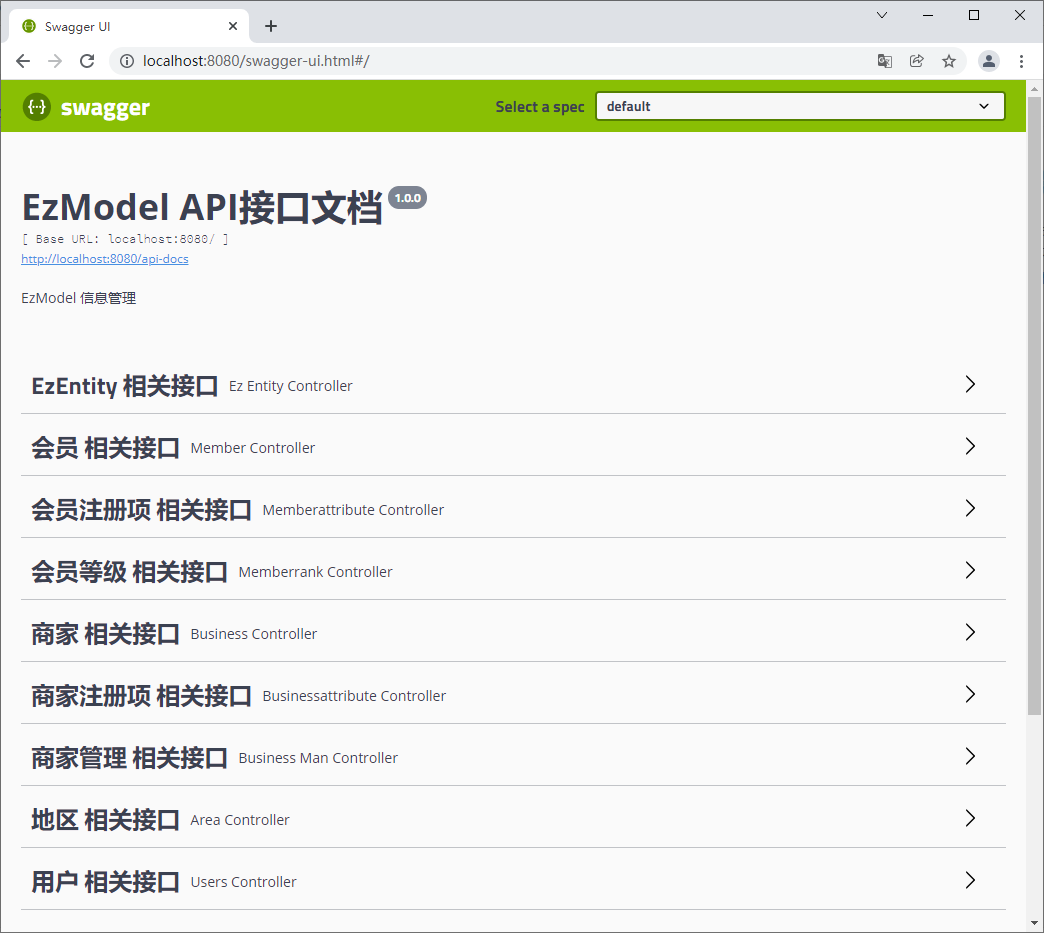Expand the Businessattribute Controller section arrow

(970, 694)
